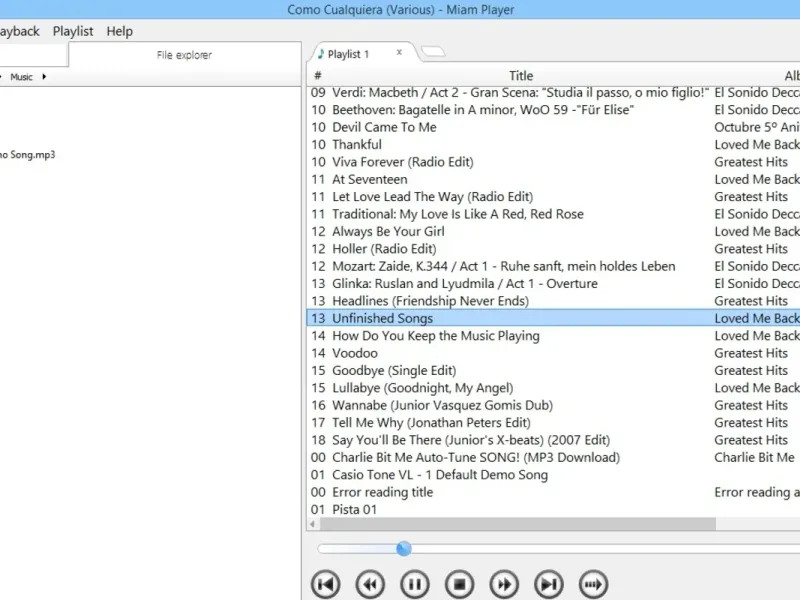The height and width of the screenshot is (600, 800).
Task: Select 'Let Love Lead The Way' row
Action: [x=553, y=196]
